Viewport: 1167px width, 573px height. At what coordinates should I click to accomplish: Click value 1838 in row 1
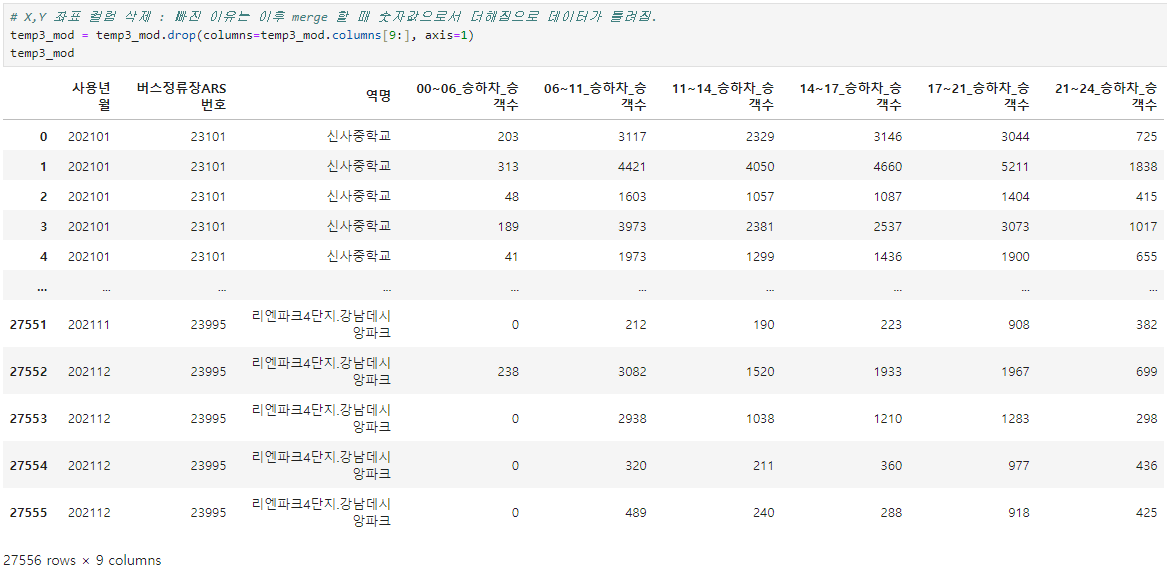pos(1143,167)
